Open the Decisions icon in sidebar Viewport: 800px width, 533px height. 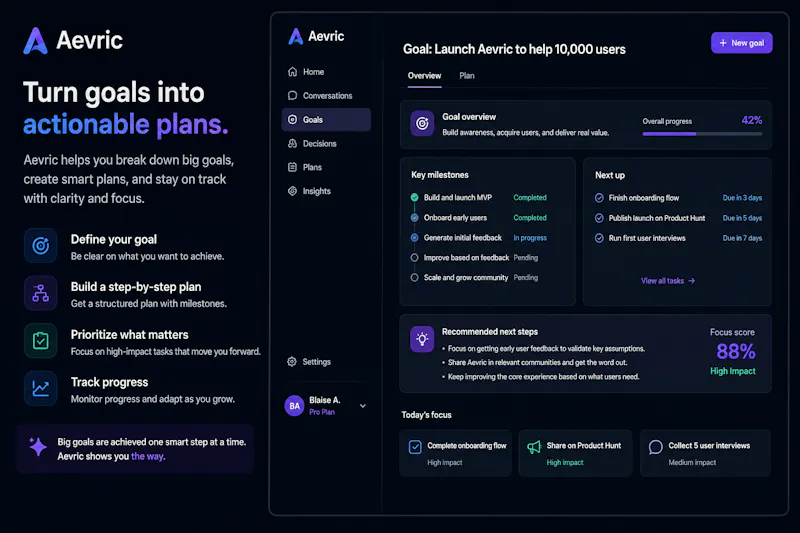(x=292, y=143)
